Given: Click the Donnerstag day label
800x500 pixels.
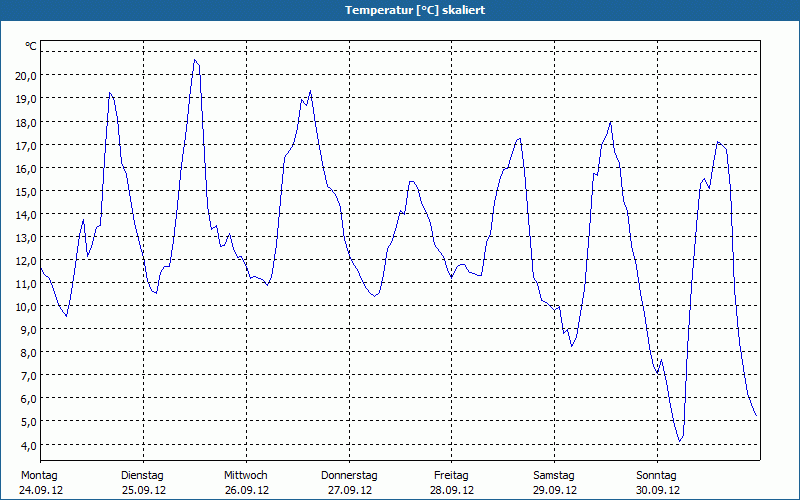Looking at the screenshot, I should point(349,476).
